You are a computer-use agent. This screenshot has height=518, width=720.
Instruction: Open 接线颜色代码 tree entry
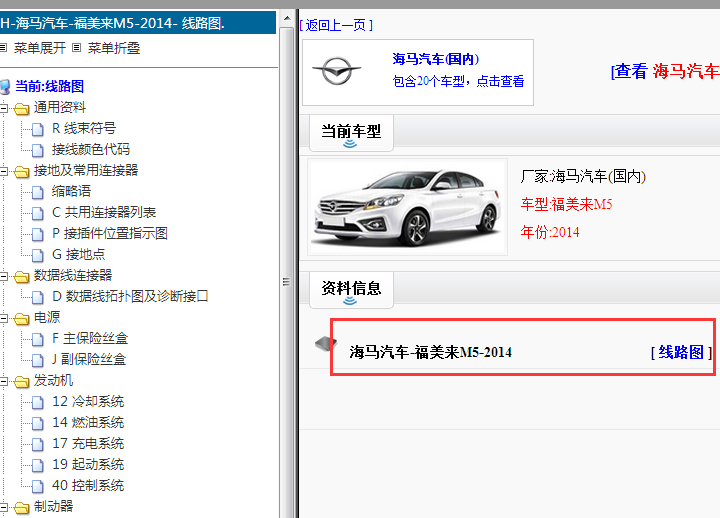[x=90, y=149]
